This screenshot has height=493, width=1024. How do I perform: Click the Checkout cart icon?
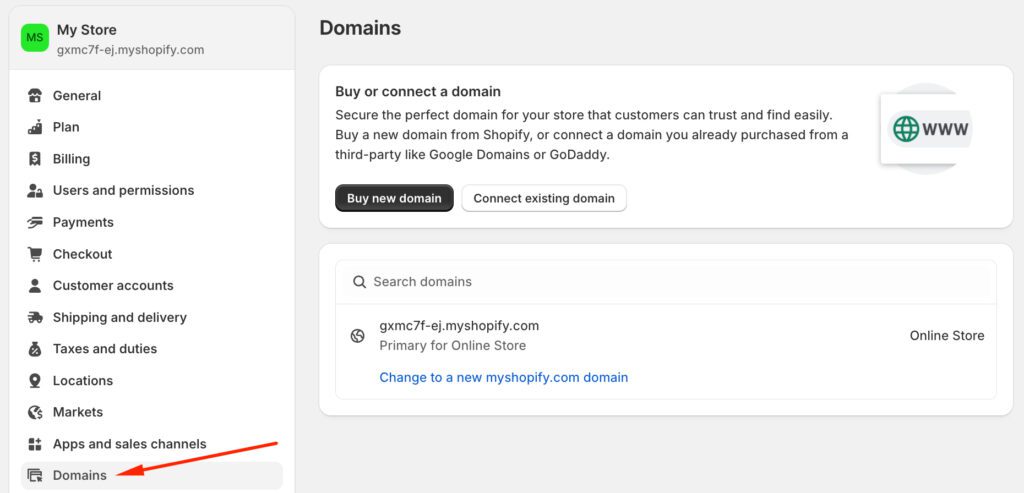pyautogui.click(x=35, y=254)
